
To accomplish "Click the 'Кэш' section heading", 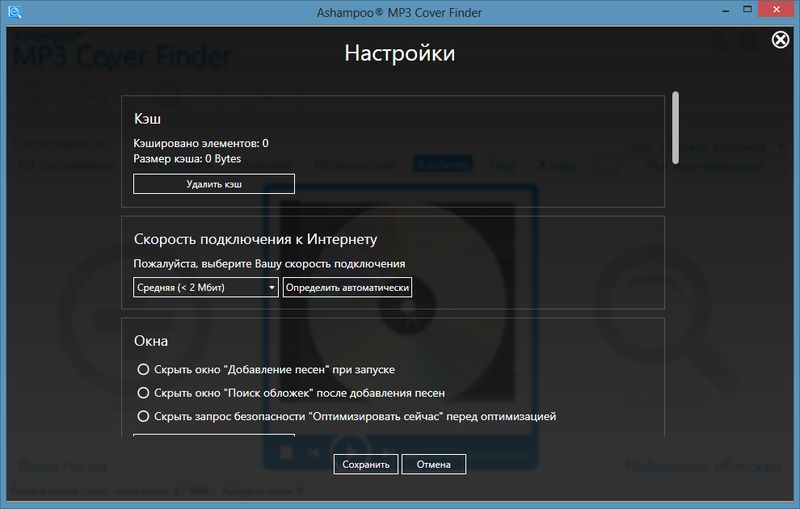I will (x=147, y=119).
